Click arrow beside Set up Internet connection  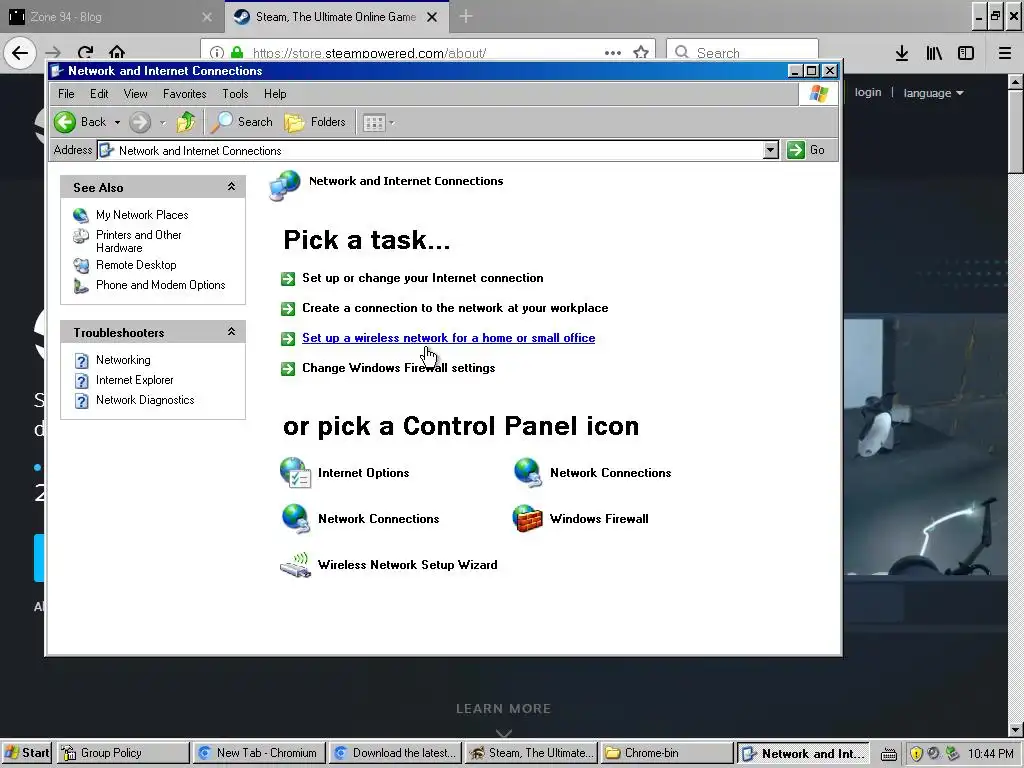click(288, 279)
